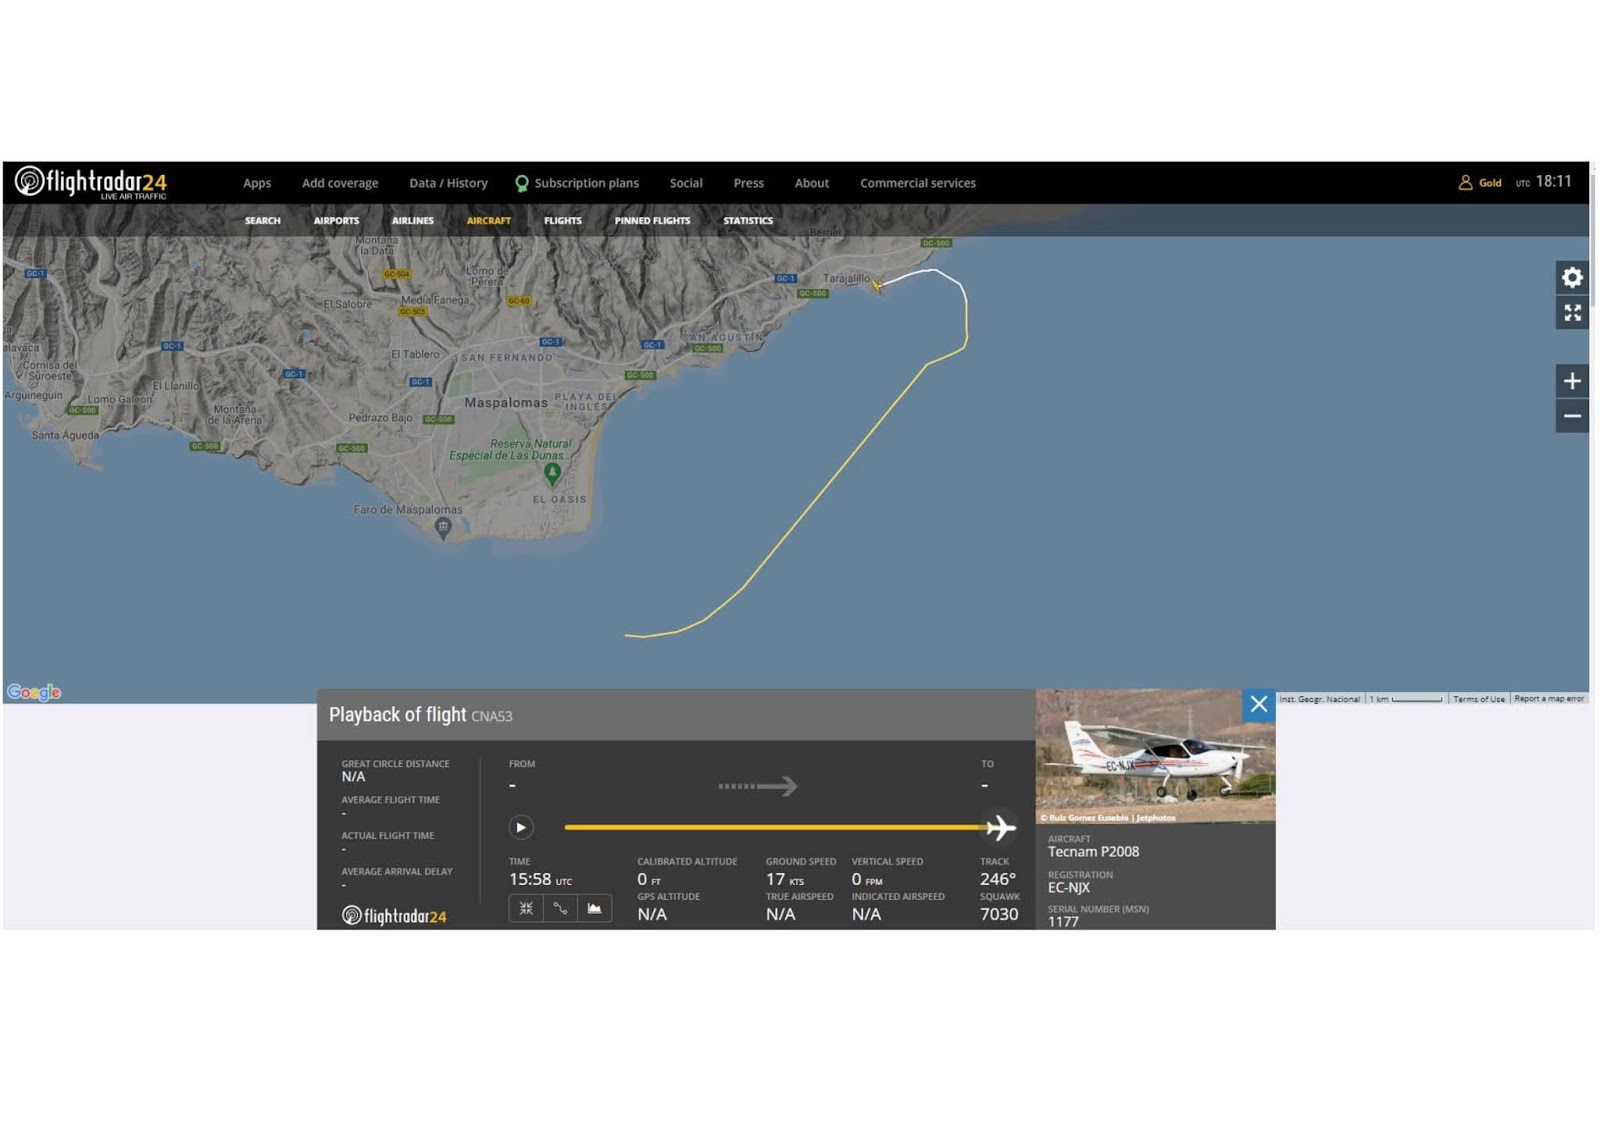Image resolution: width=1600 pixels, height=1131 pixels.
Task: Select the STATISTICS tab
Action: click(x=748, y=220)
